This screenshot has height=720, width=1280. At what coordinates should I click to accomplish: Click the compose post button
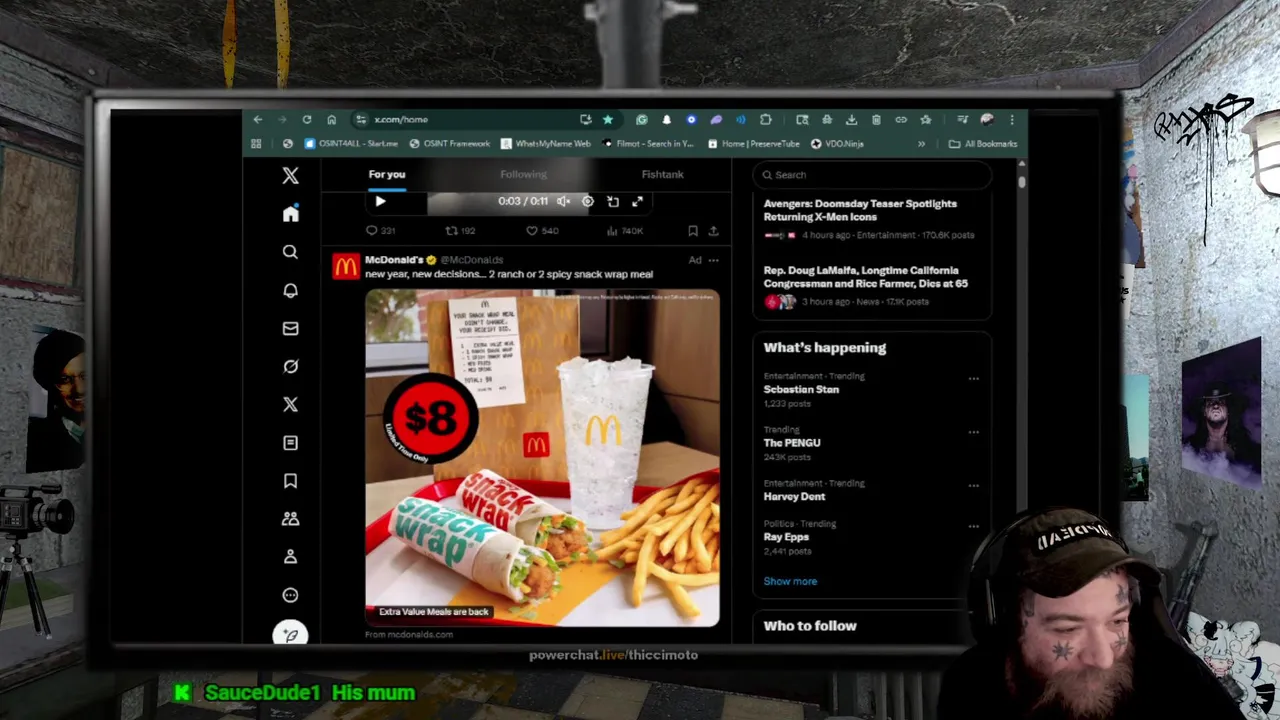pyautogui.click(x=290, y=634)
